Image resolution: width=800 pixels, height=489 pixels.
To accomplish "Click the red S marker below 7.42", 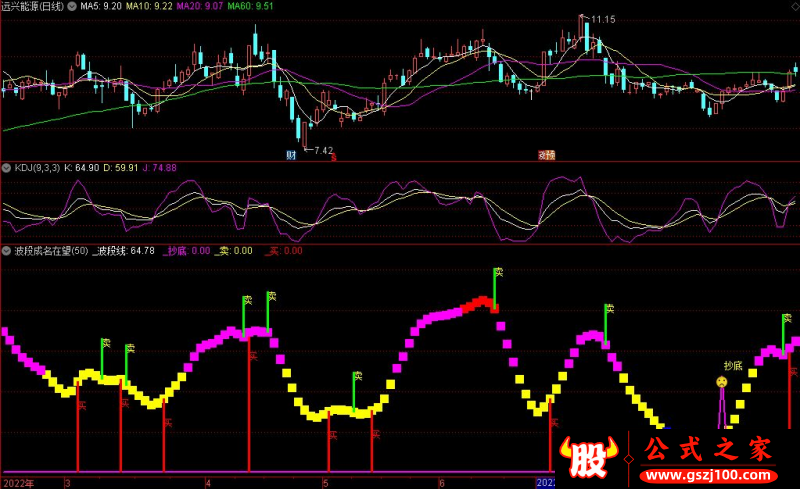I will coord(334,157).
